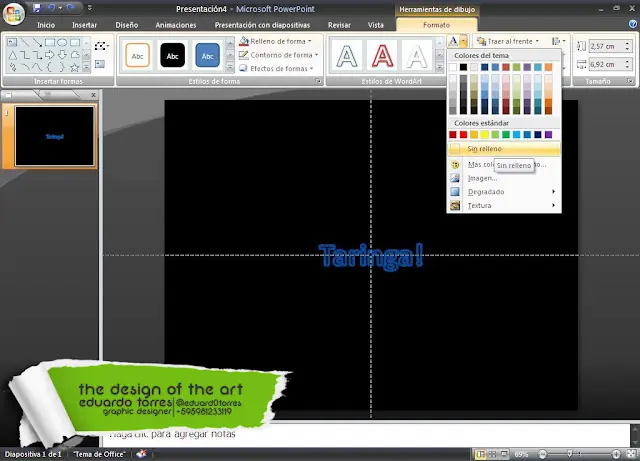This screenshot has width=640, height=461.
Task: Switch to the Insertar ribbon tab
Action: coord(84,24)
